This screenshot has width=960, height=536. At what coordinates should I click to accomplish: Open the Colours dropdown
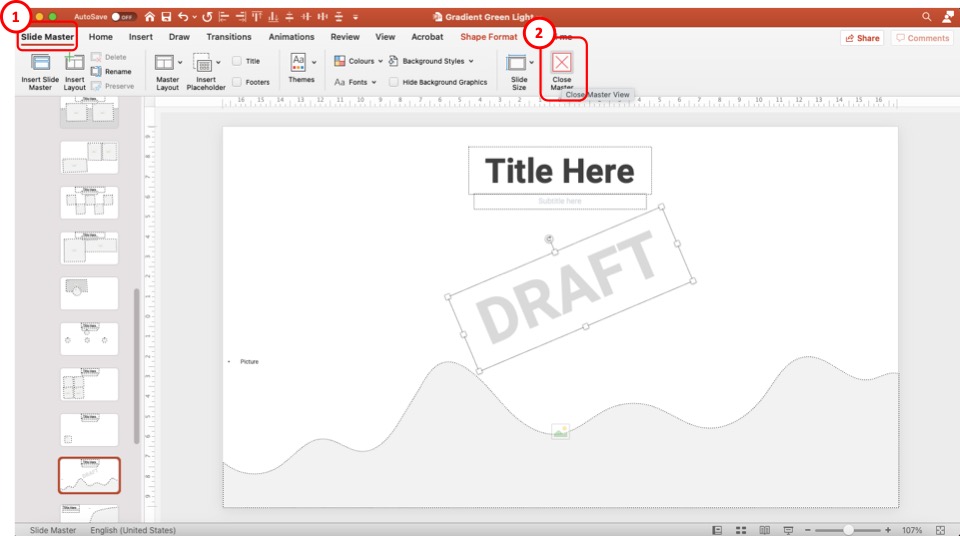[359, 61]
